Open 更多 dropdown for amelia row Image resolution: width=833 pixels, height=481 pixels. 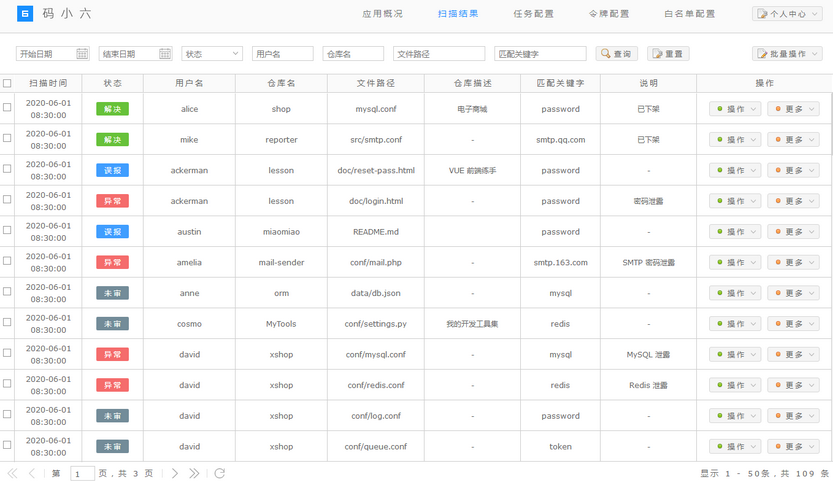[794, 263]
